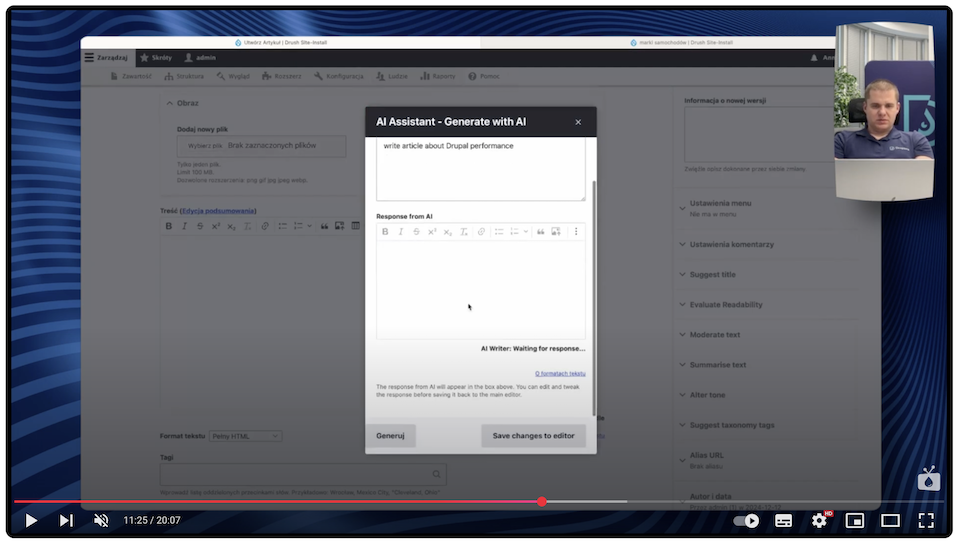Apply subscript in Response from AI editor
Viewport: 960px width, 545px height.
pyautogui.click(x=448, y=231)
